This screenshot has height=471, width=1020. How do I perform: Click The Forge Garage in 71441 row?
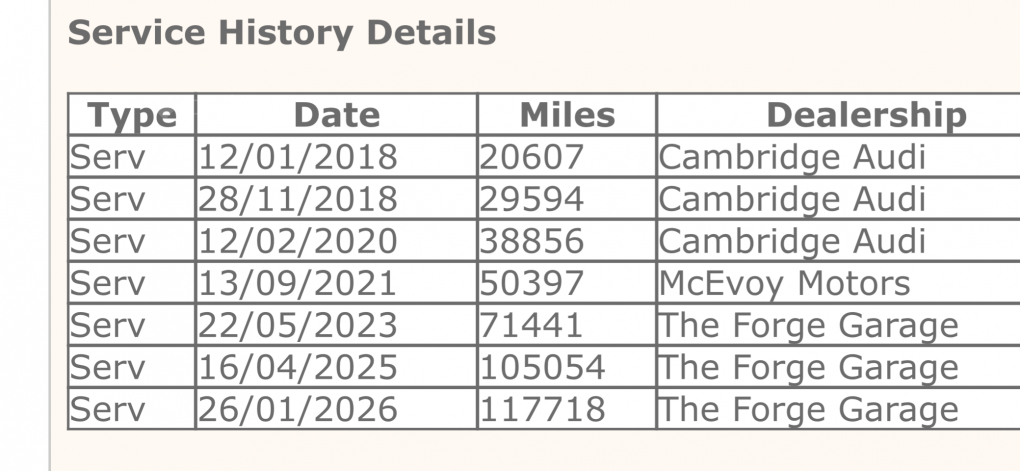coord(808,325)
